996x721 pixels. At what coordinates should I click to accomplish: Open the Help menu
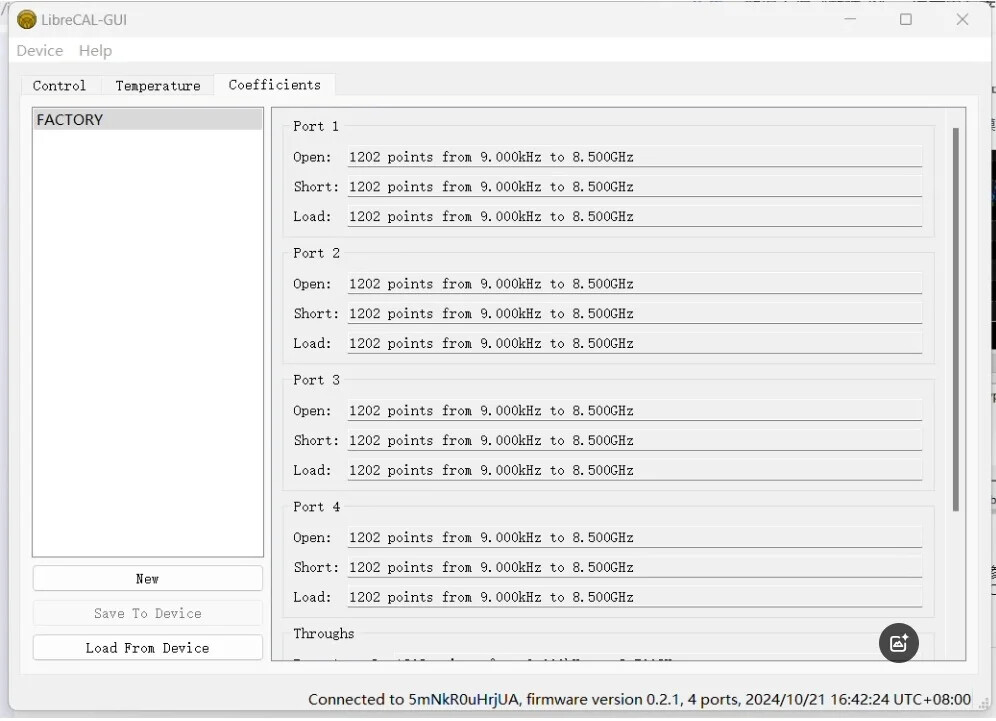(95, 50)
